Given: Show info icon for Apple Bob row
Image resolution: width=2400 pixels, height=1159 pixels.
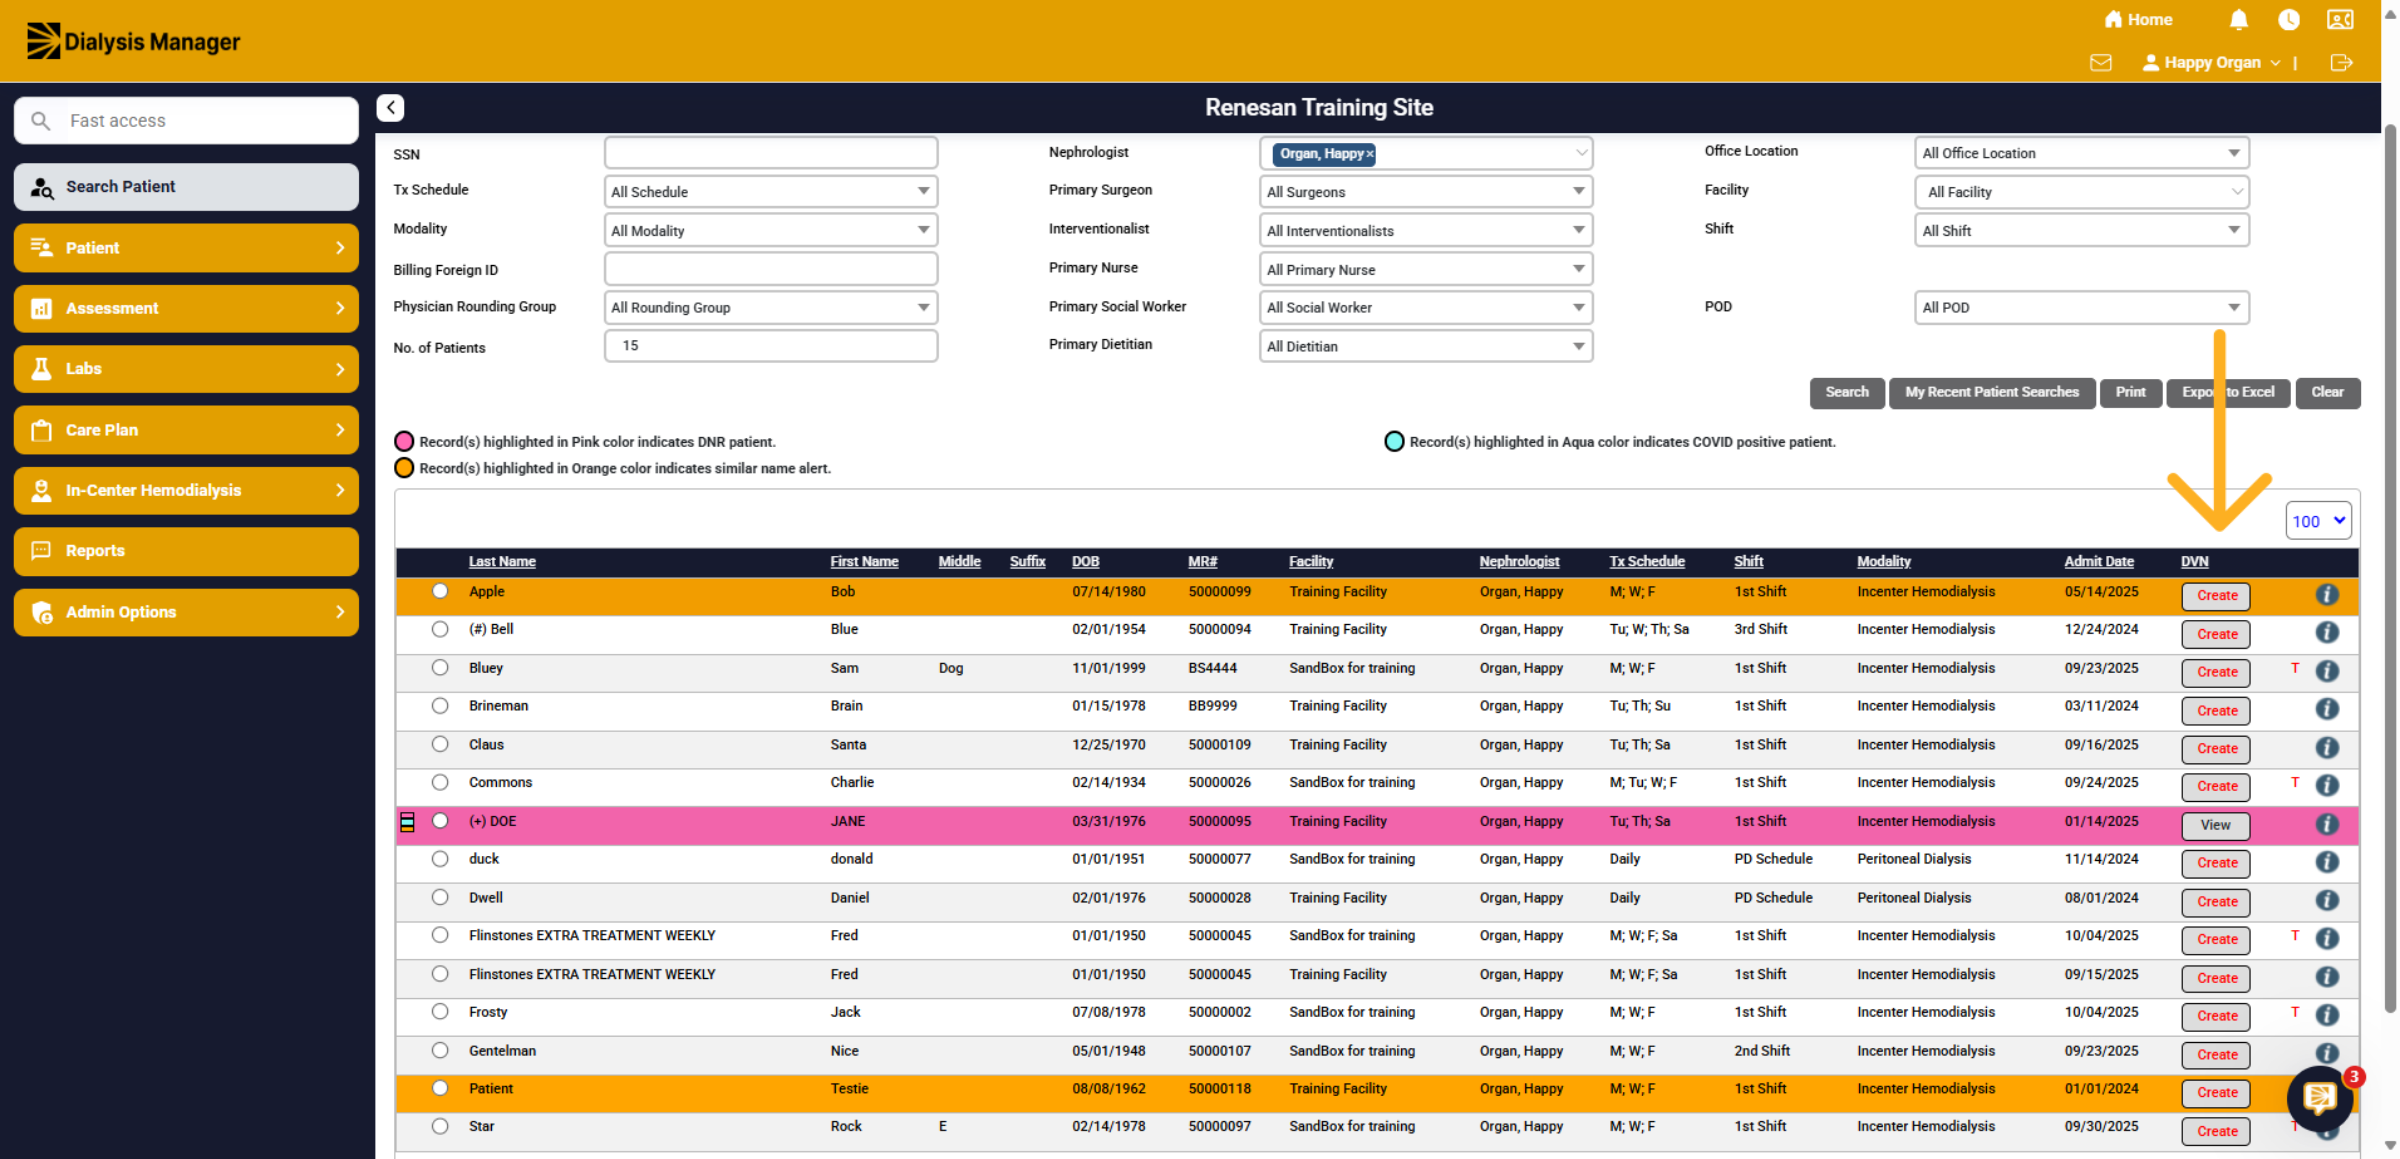Looking at the screenshot, I should (2327, 594).
